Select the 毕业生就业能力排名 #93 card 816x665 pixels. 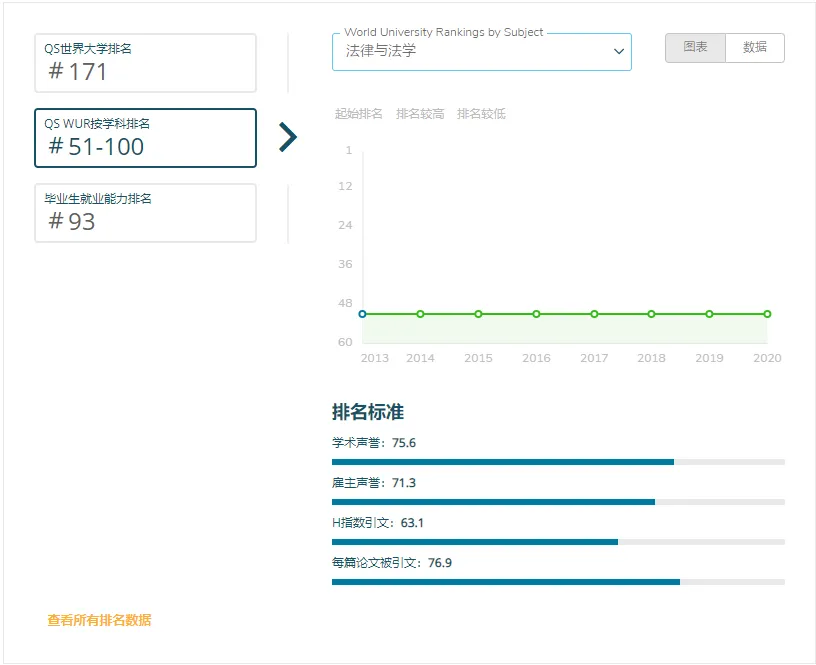145,213
